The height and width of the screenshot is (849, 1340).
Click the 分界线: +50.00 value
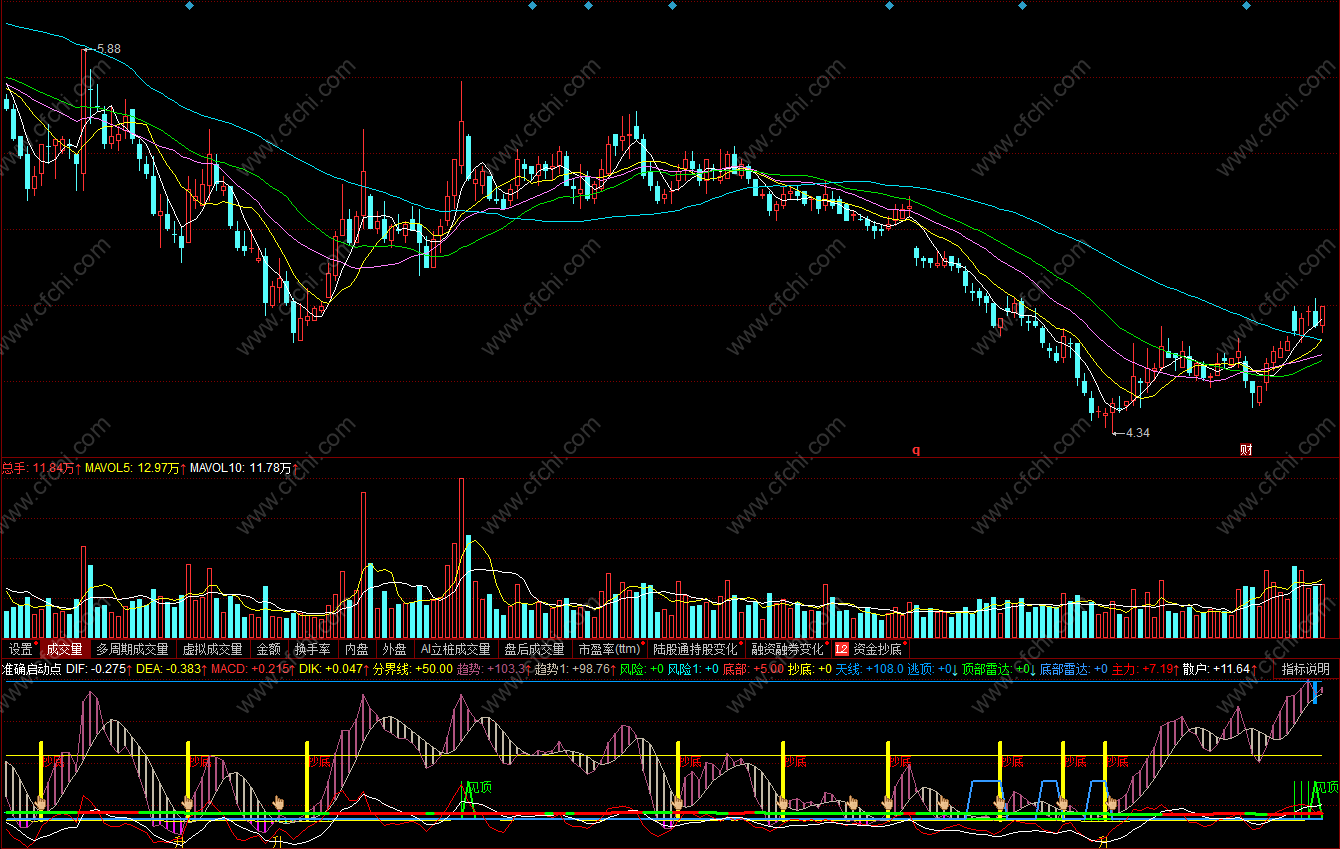pyautogui.click(x=413, y=669)
